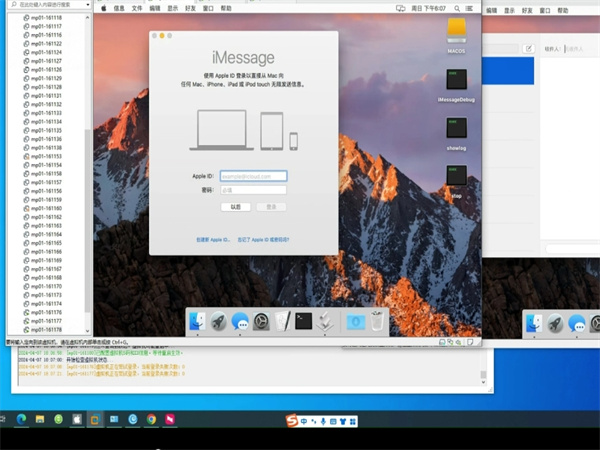Click the forgot Apple ID or password link
The height and width of the screenshot is (450, 600).
click(263, 240)
